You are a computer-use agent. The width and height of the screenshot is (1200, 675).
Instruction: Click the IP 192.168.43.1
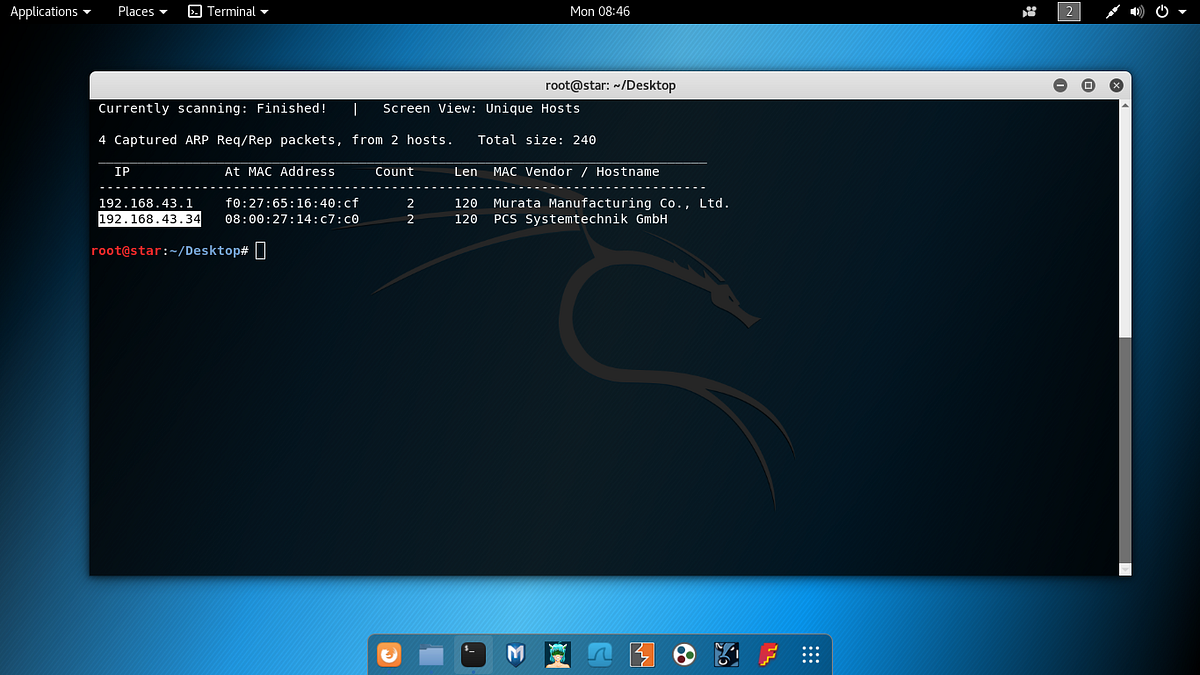coord(145,203)
